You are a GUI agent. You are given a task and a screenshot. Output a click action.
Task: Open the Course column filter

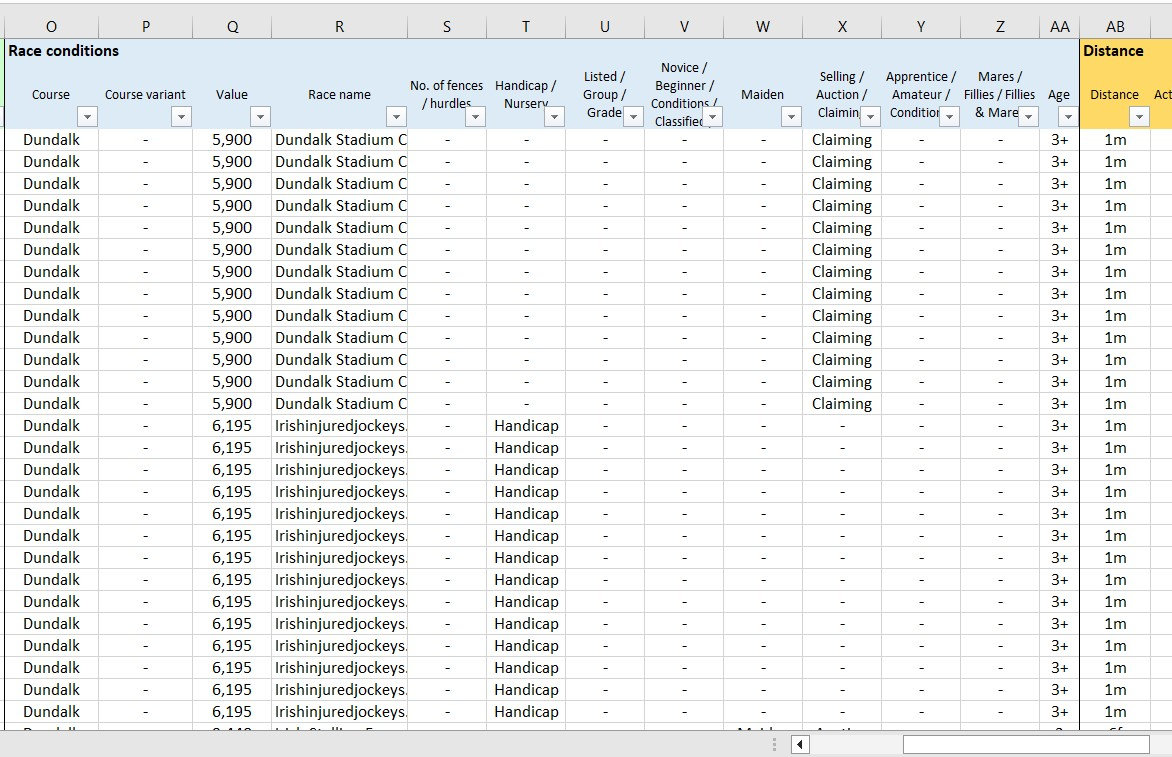click(87, 116)
